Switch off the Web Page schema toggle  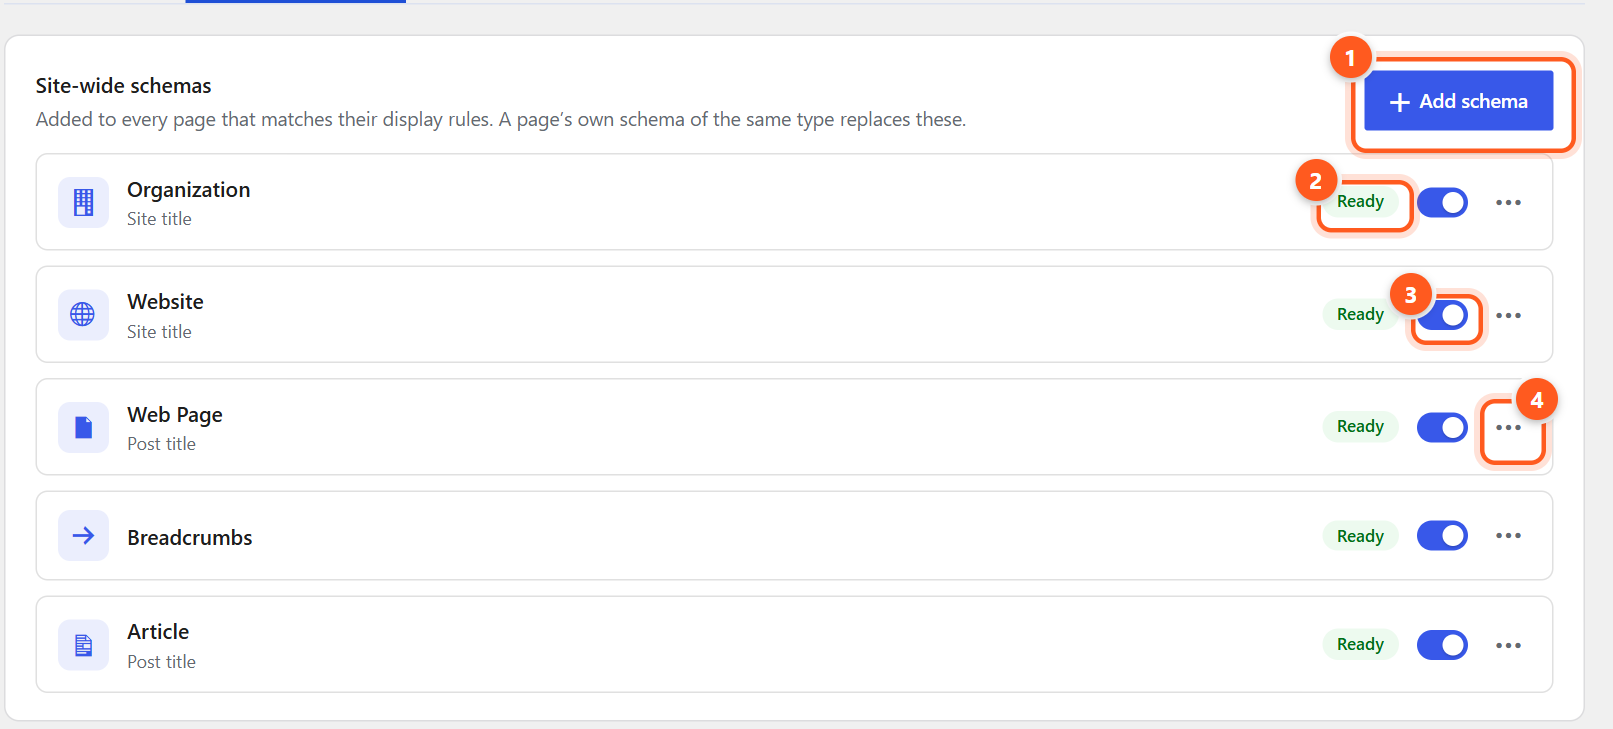(1442, 427)
